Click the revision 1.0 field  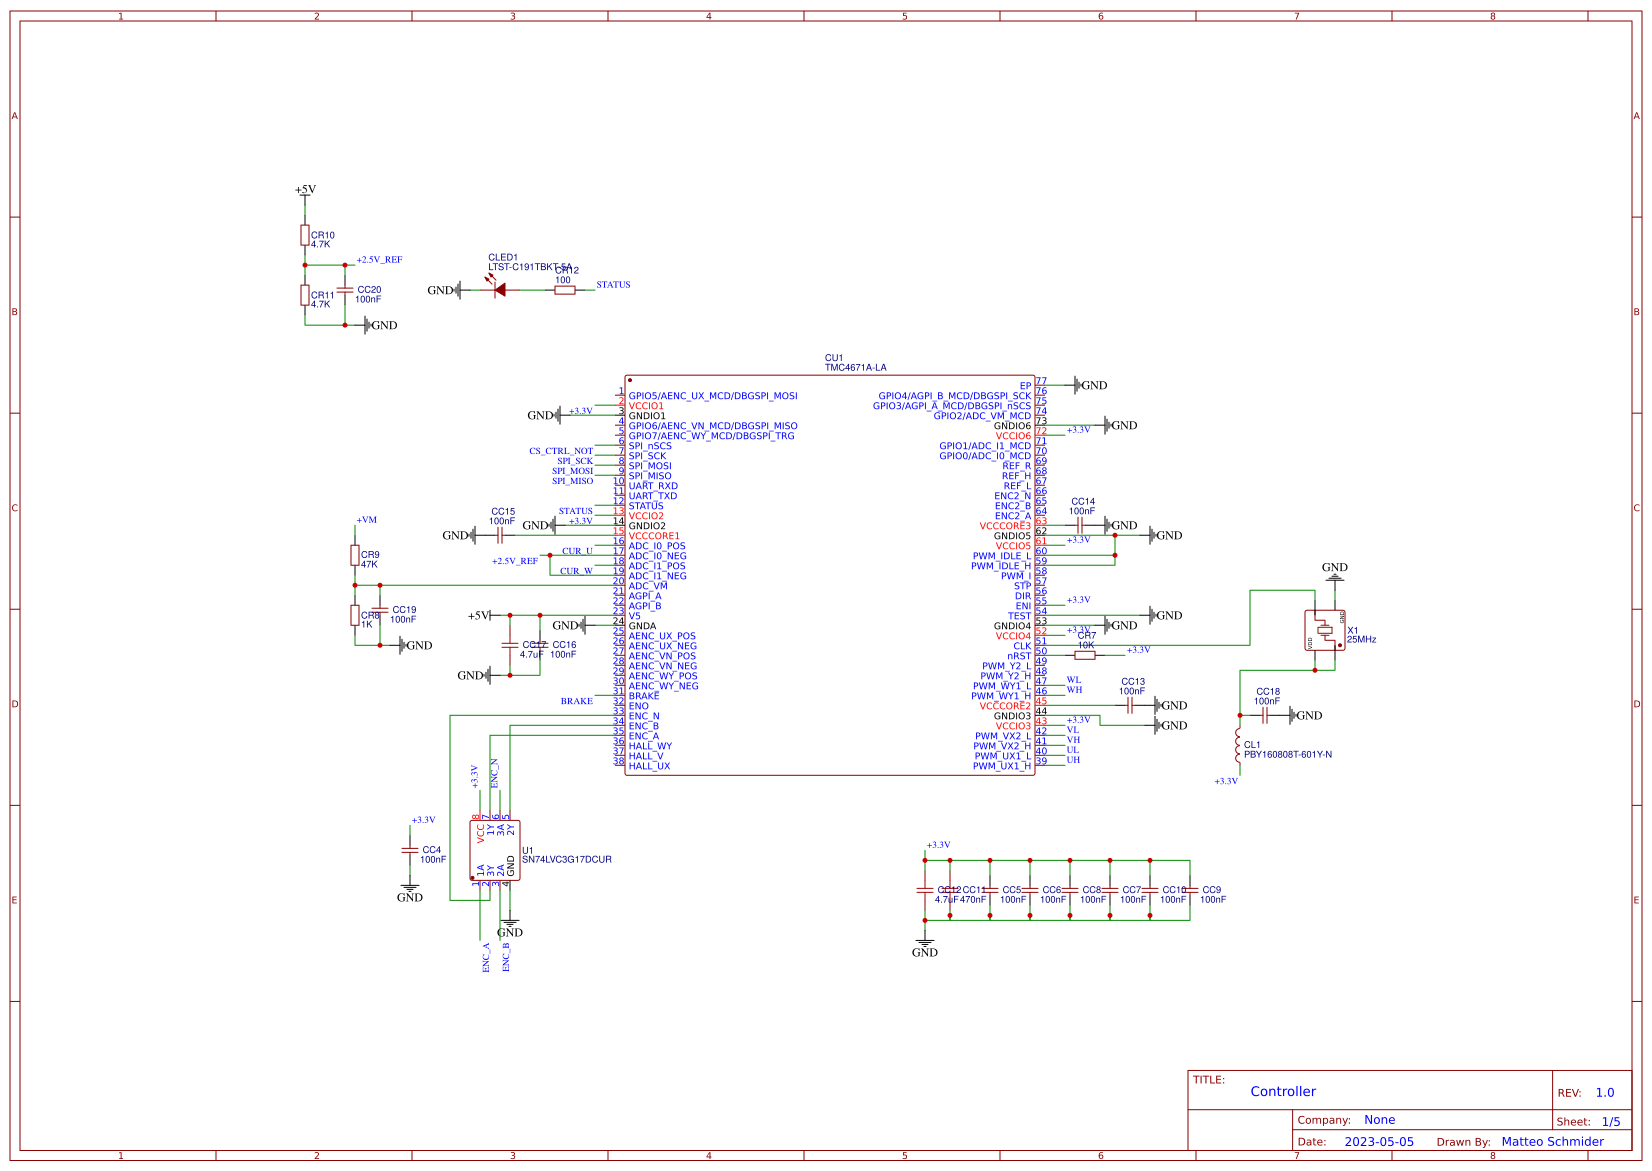tap(1605, 1092)
